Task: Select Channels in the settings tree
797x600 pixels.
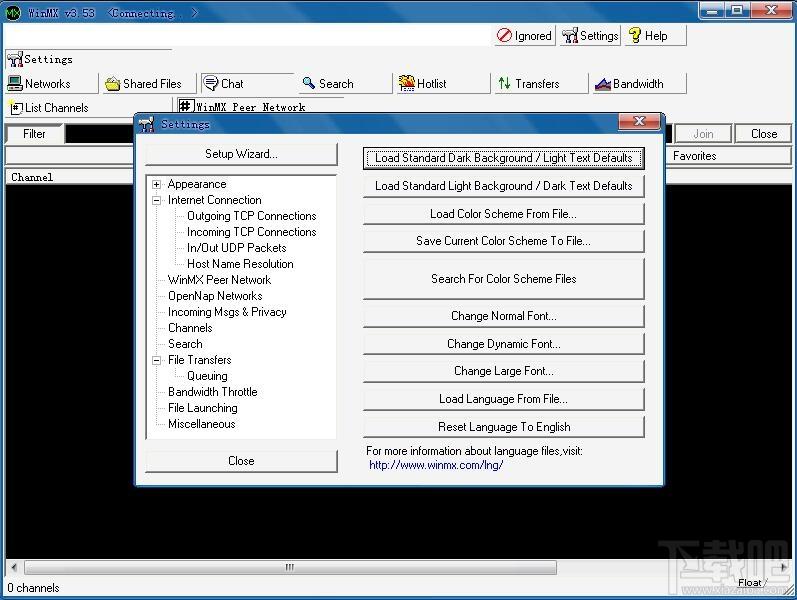Action: pyautogui.click(x=190, y=328)
